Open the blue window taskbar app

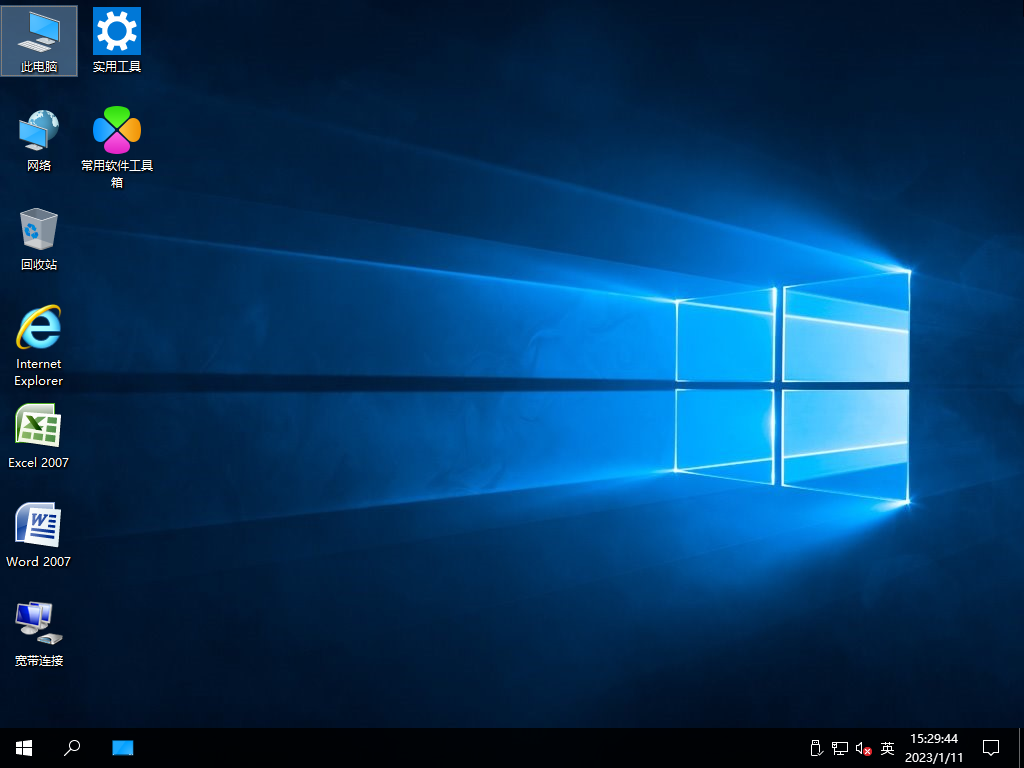point(123,748)
